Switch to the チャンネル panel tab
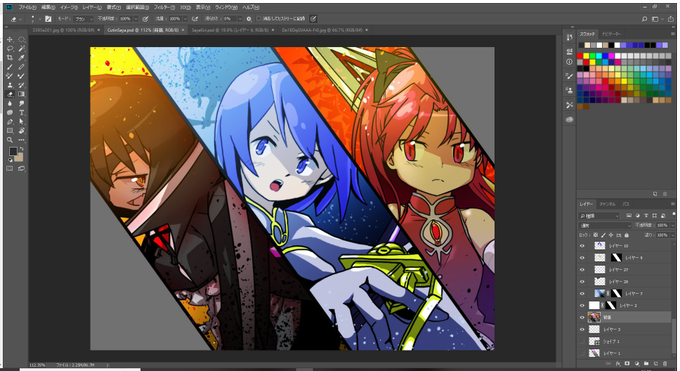The height and width of the screenshot is (371, 680). tap(608, 204)
